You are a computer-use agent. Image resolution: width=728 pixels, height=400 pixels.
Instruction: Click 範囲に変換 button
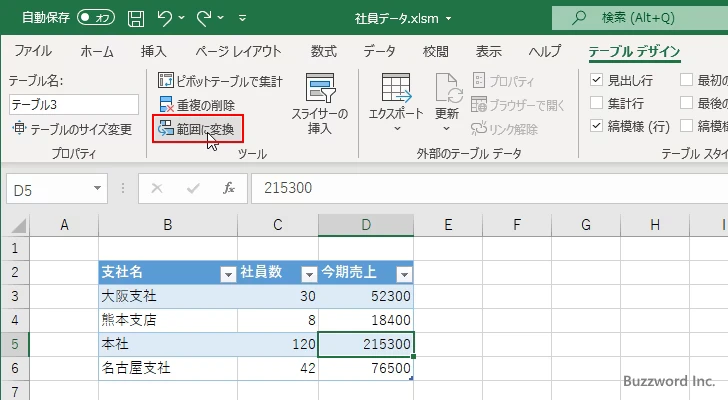(x=197, y=129)
